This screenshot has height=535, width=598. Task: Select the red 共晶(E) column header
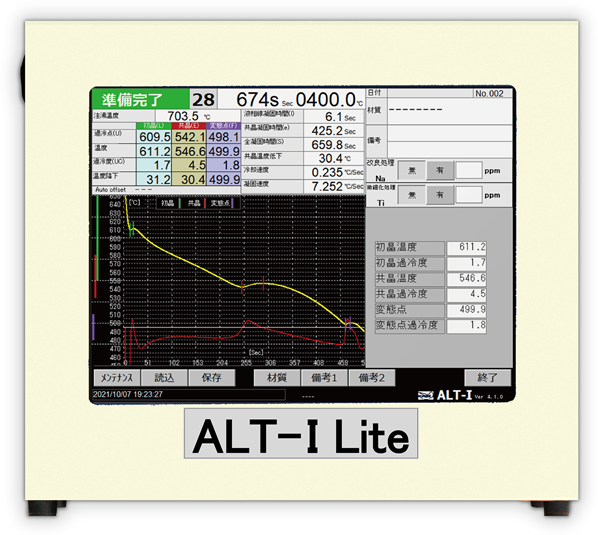pos(189,126)
